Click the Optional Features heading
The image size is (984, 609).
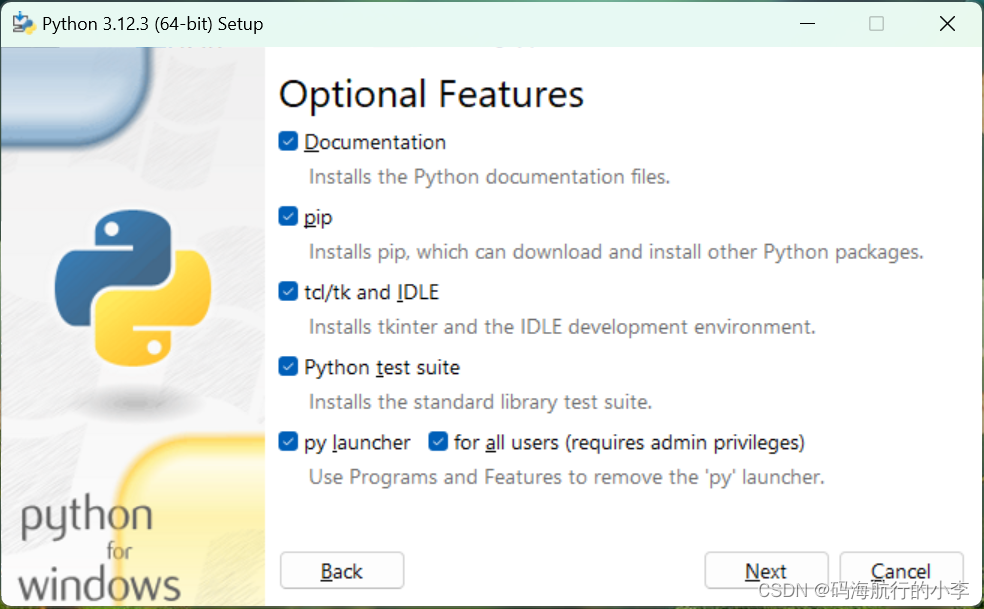click(x=431, y=95)
